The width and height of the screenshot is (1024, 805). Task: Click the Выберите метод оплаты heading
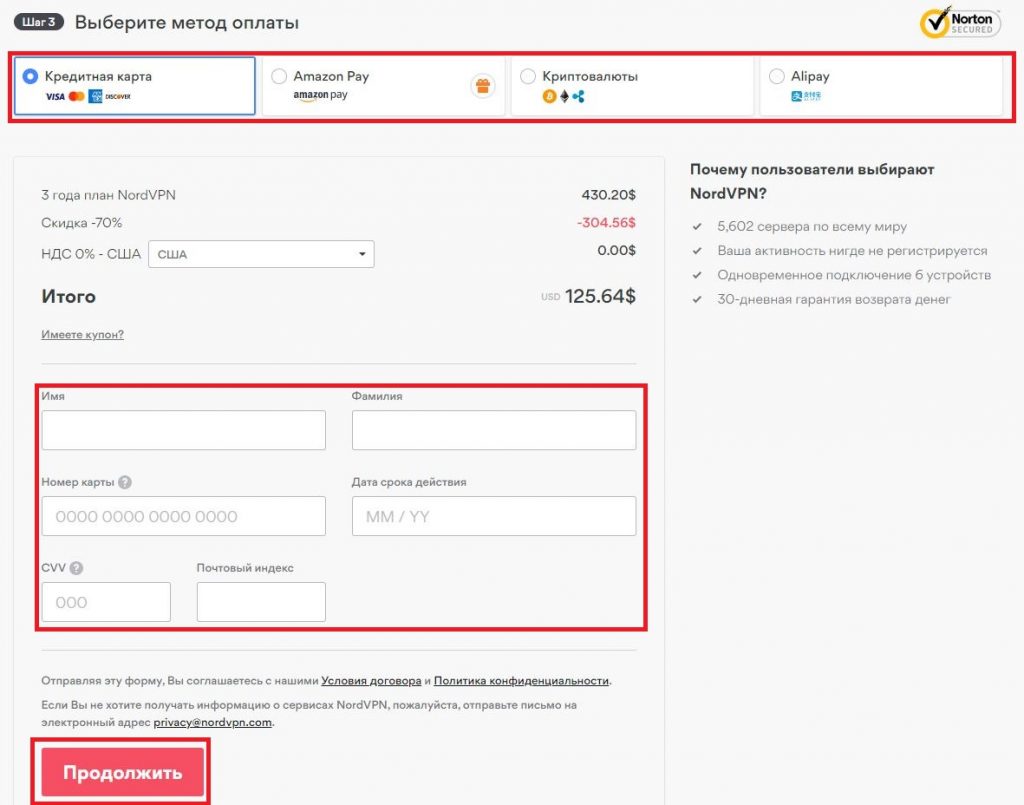click(x=187, y=22)
